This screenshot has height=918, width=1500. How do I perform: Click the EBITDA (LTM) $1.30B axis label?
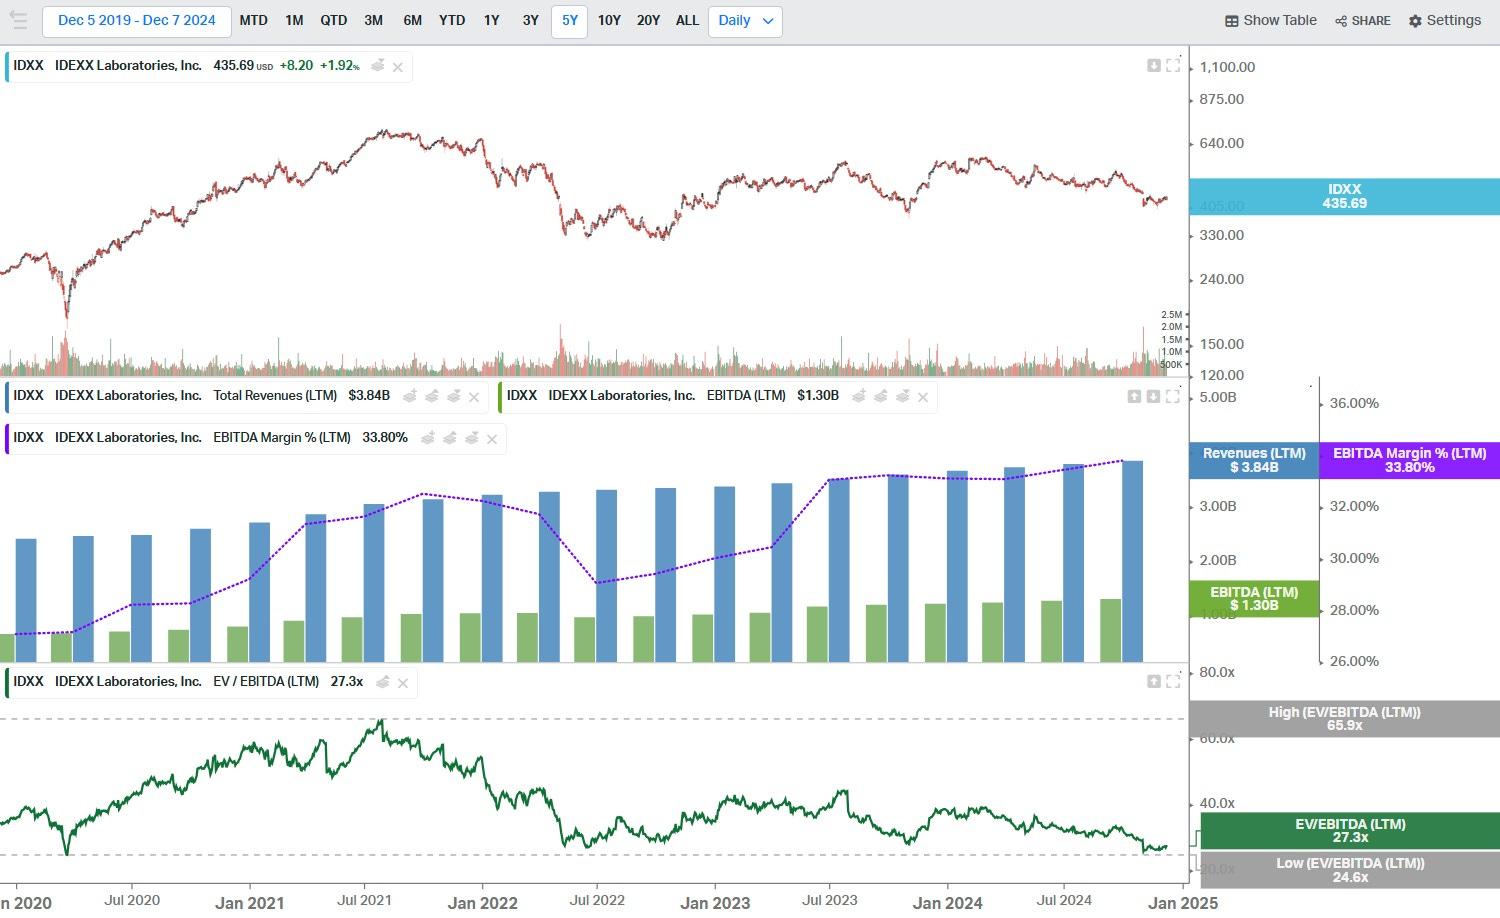click(x=1254, y=599)
